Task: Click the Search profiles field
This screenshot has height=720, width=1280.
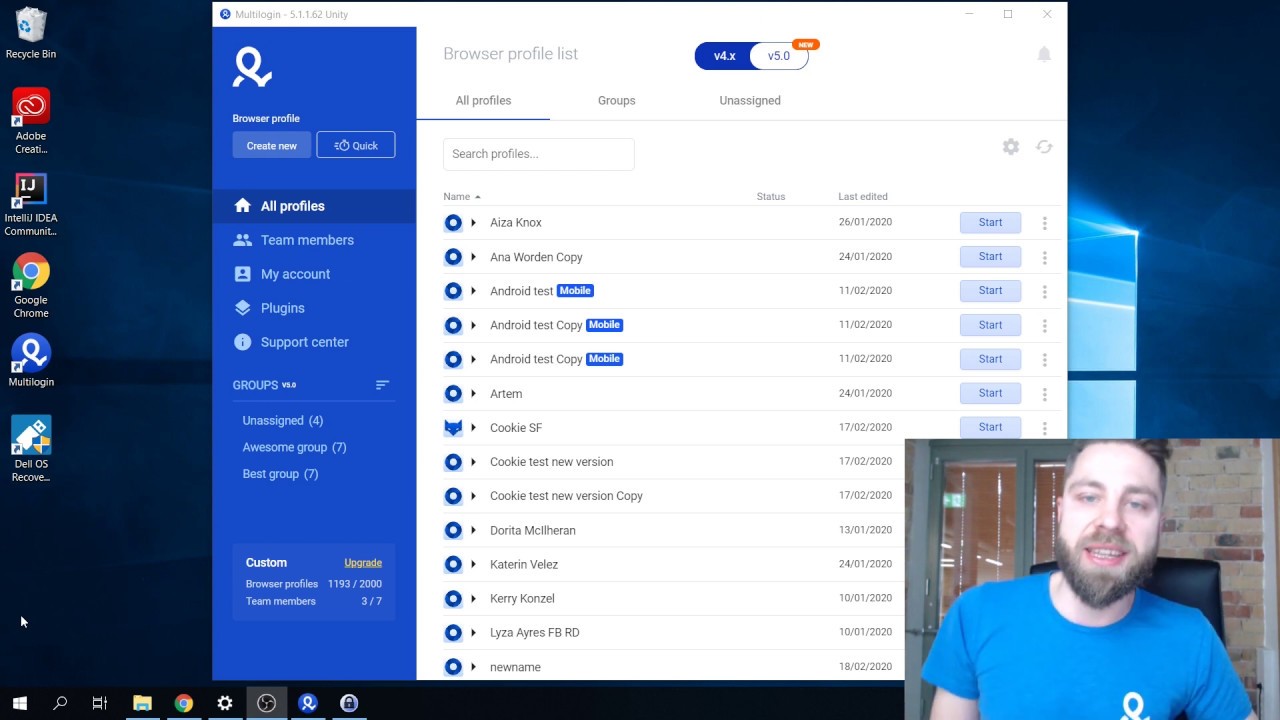Action: click(539, 154)
